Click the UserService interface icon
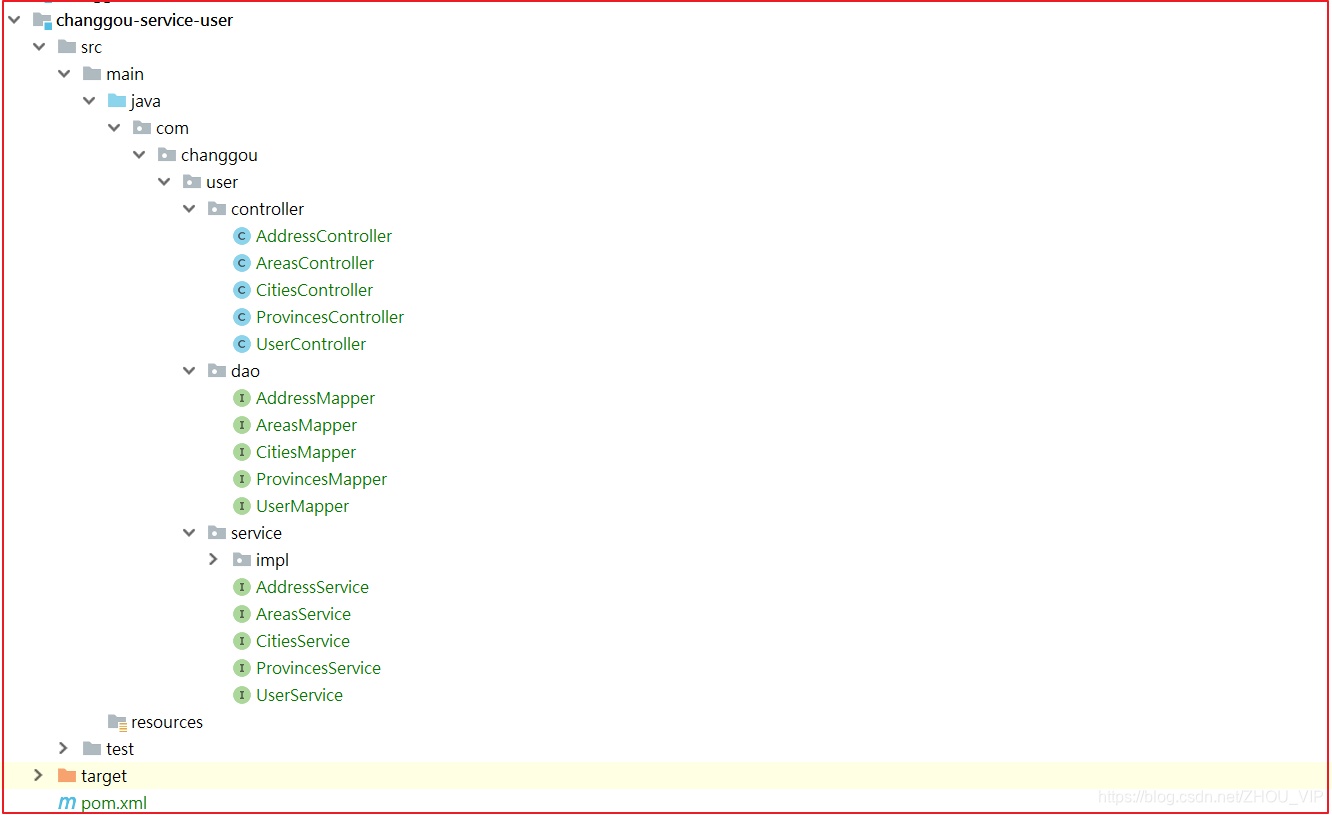 241,695
